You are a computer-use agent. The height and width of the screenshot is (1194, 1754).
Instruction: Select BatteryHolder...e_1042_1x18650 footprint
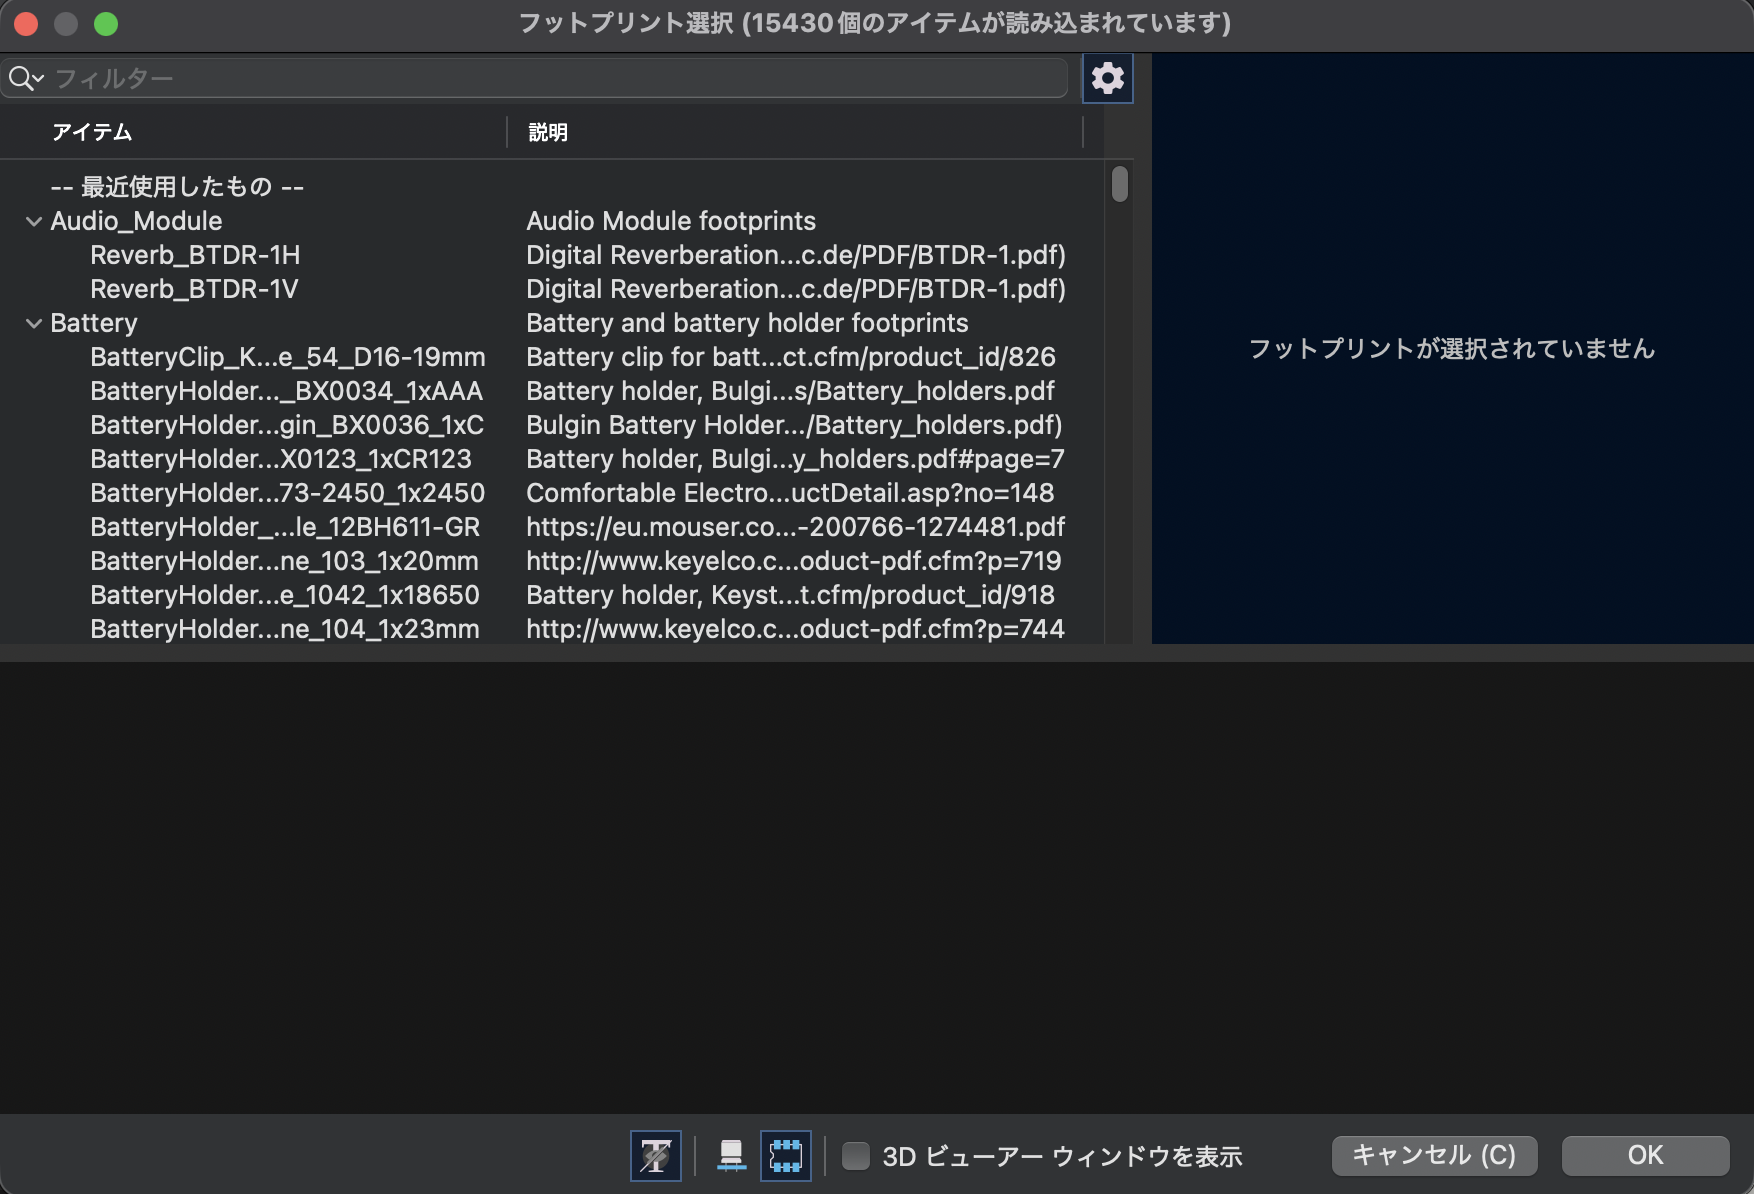click(285, 595)
